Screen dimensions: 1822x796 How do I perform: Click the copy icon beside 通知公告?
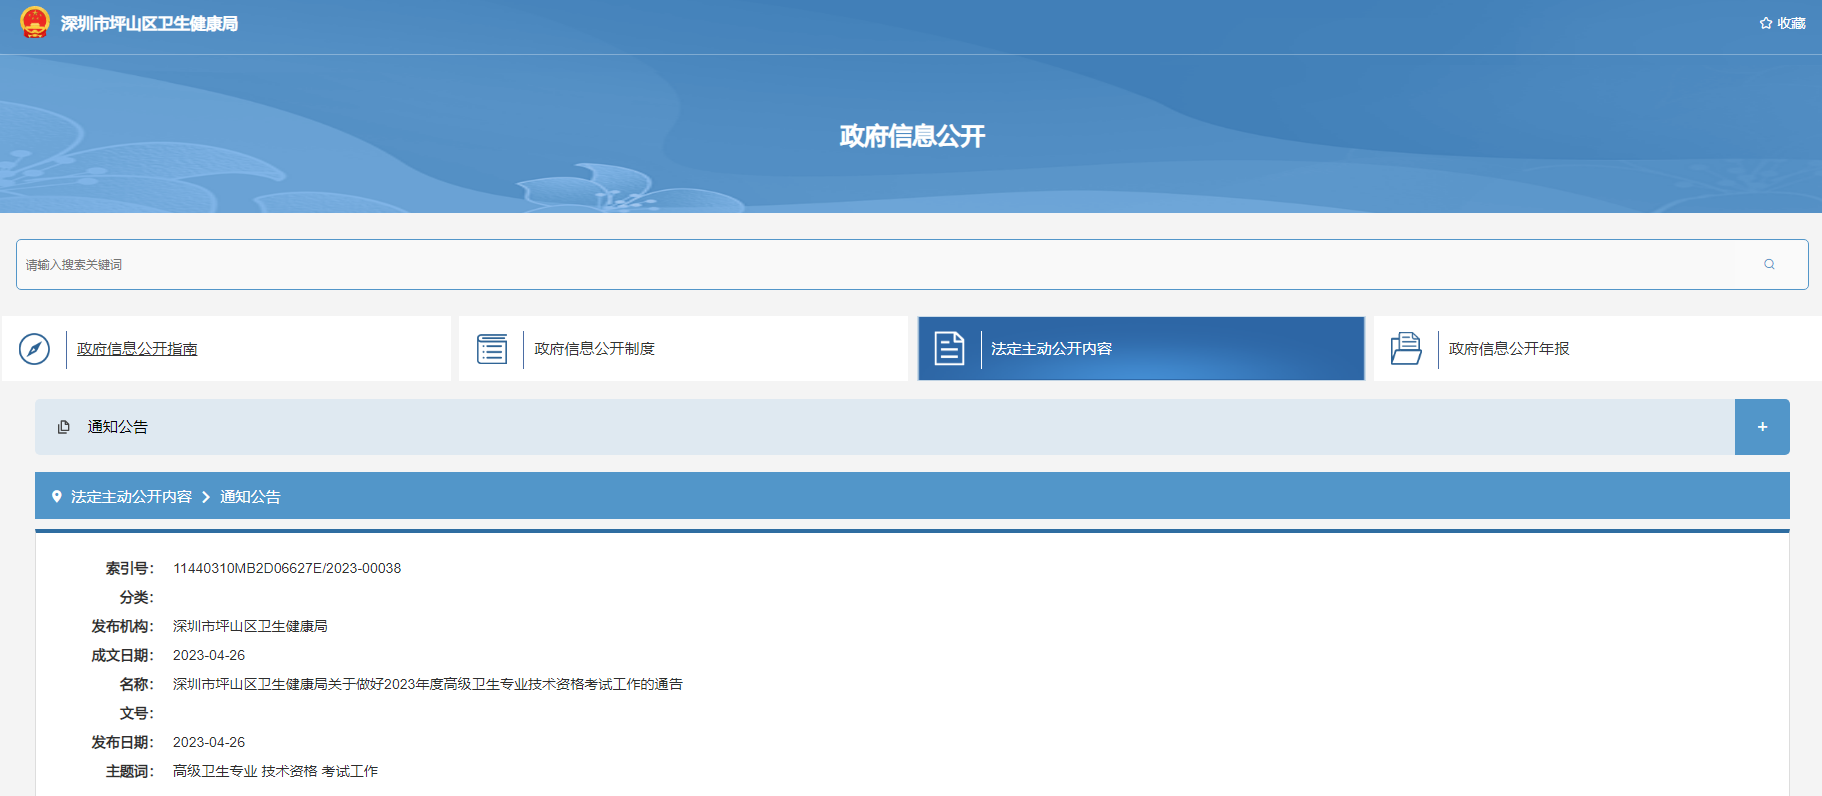[64, 427]
